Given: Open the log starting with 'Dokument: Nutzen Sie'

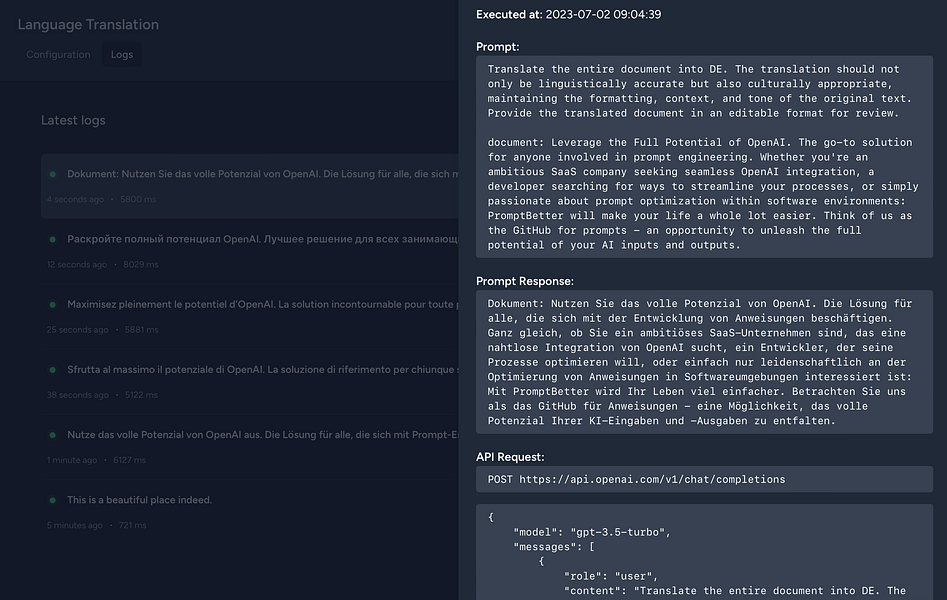Looking at the screenshot, I should [x=250, y=185].
